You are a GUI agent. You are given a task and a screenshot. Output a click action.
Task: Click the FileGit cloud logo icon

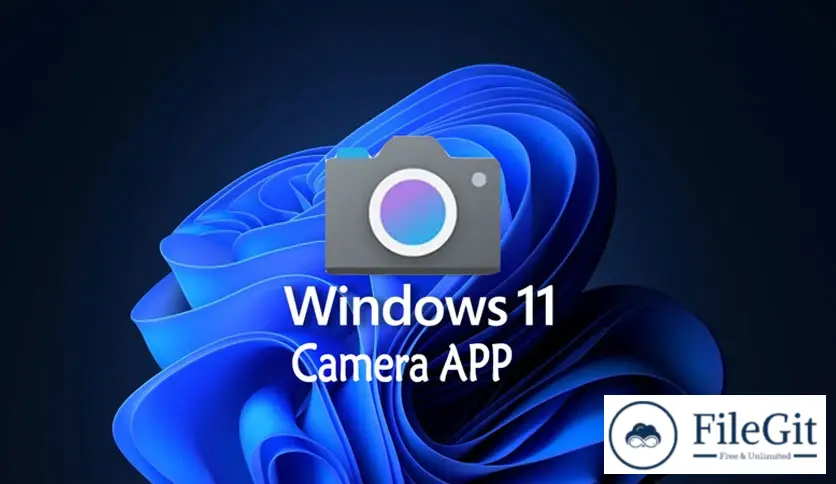(643, 434)
